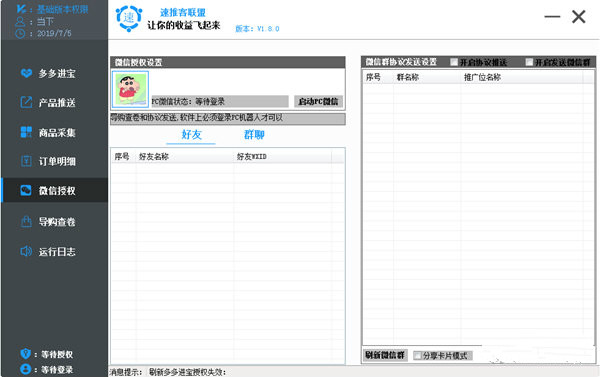Click the shopping bag icon beside 导购查卷
This screenshot has width=600, height=377.
(x=26, y=221)
